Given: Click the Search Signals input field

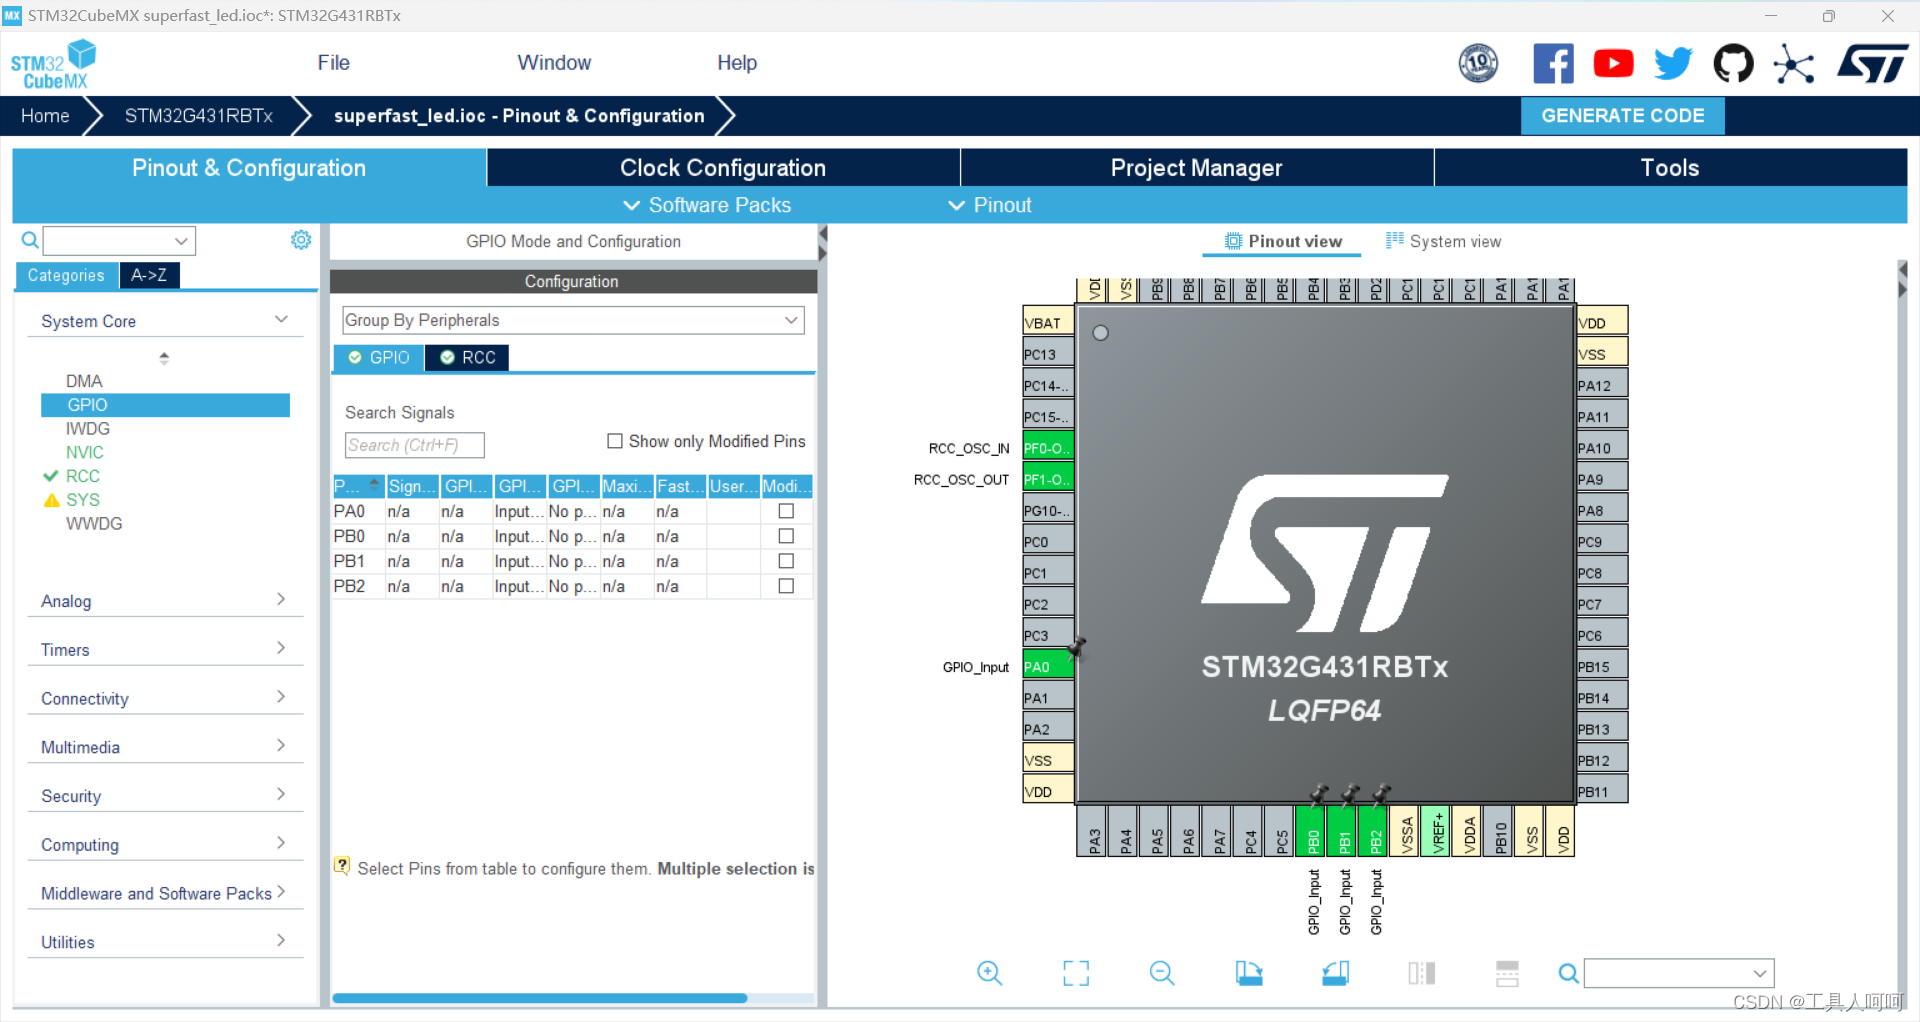Looking at the screenshot, I should (414, 445).
